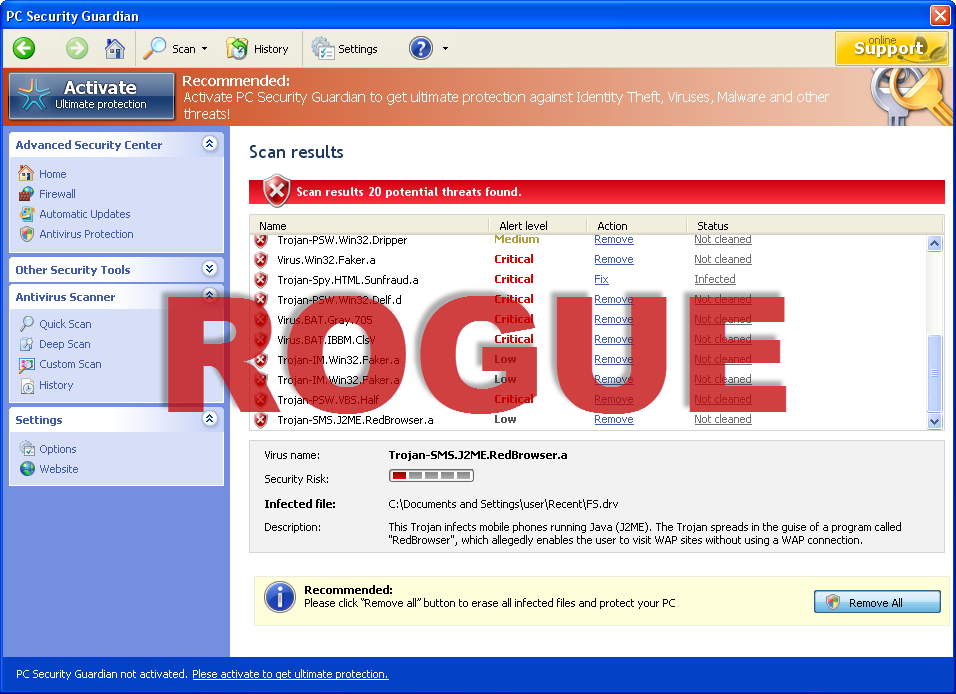Image resolution: width=956 pixels, height=694 pixels.
Task: Click the Security Risk level bar
Action: click(x=431, y=476)
